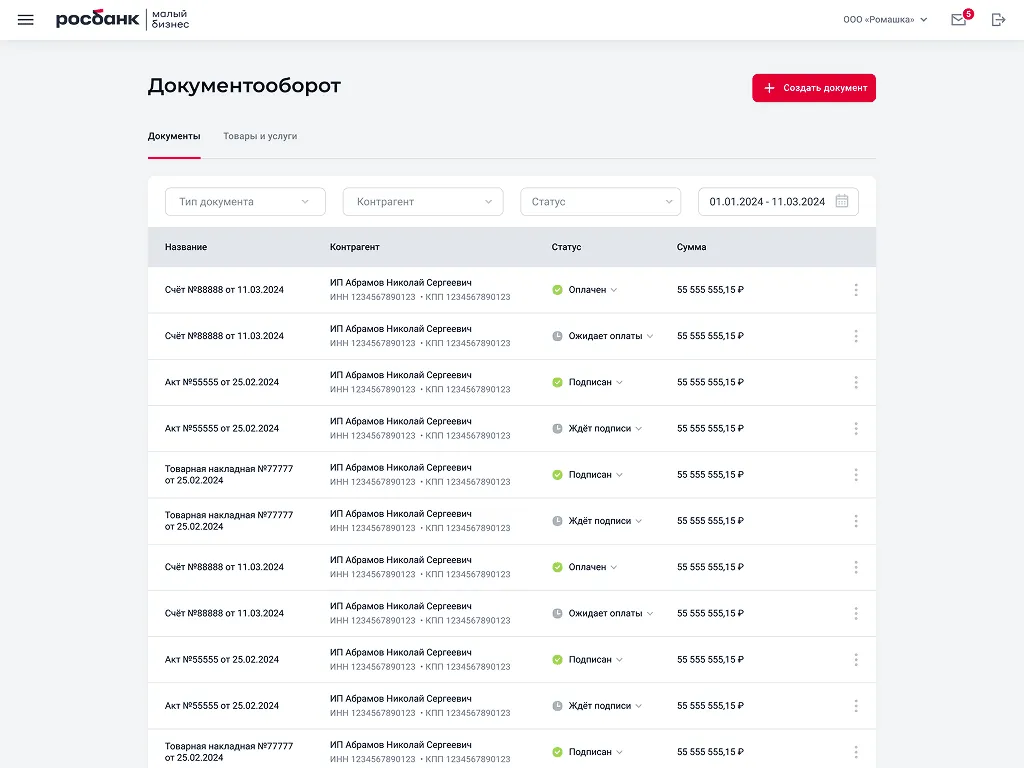Click the Статус column header
Screen dimensions: 1024x768
pyautogui.click(x=566, y=247)
